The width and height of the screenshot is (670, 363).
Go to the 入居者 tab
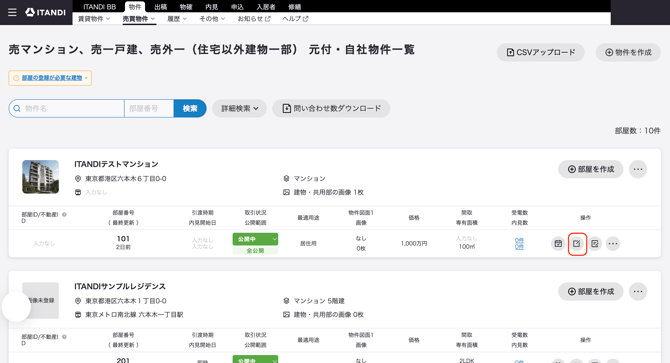[x=266, y=6]
